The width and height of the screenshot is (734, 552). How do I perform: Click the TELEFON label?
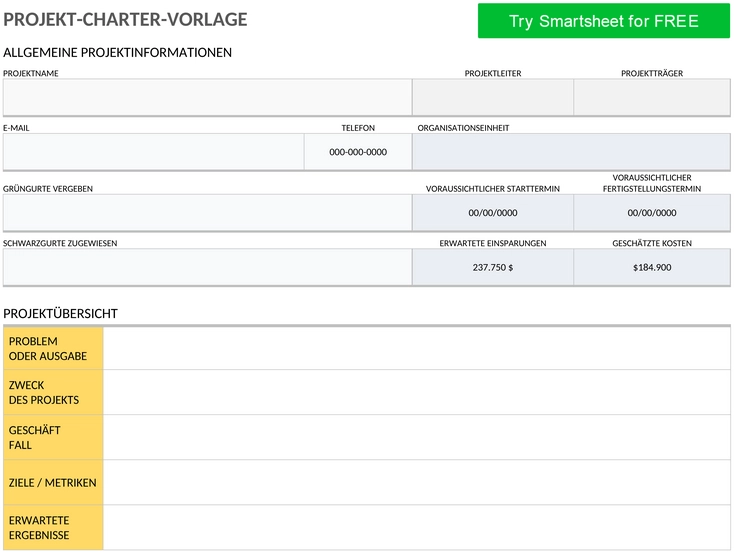358,128
